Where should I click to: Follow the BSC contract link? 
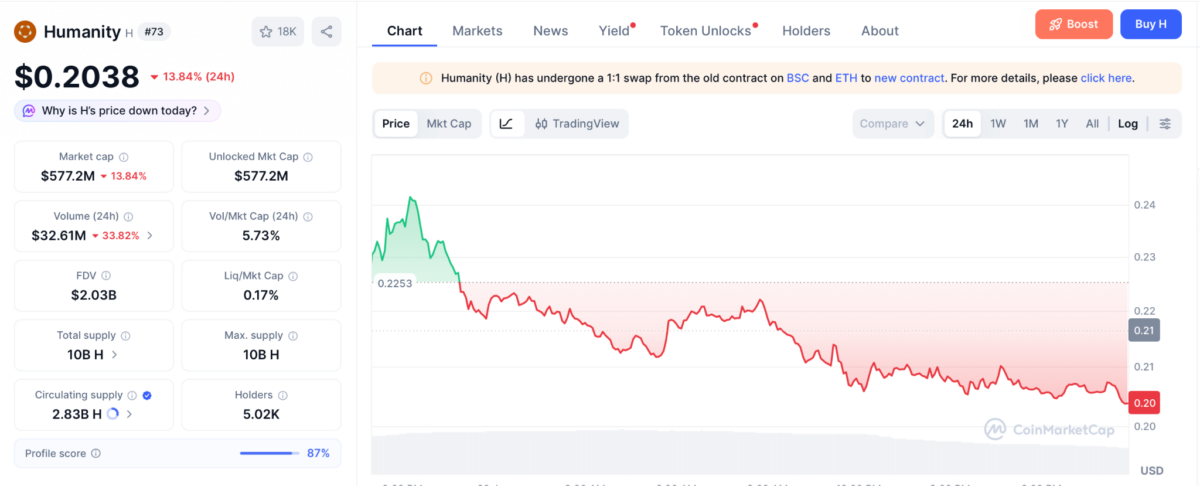click(798, 78)
